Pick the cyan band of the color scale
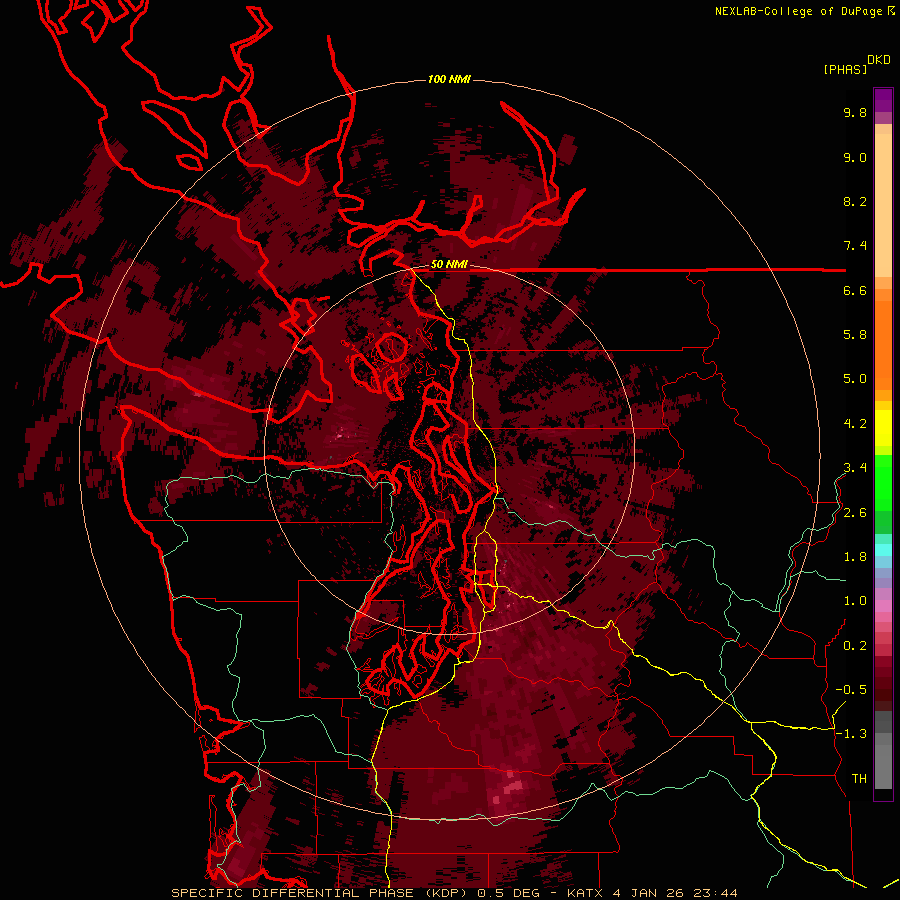 coord(883,550)
